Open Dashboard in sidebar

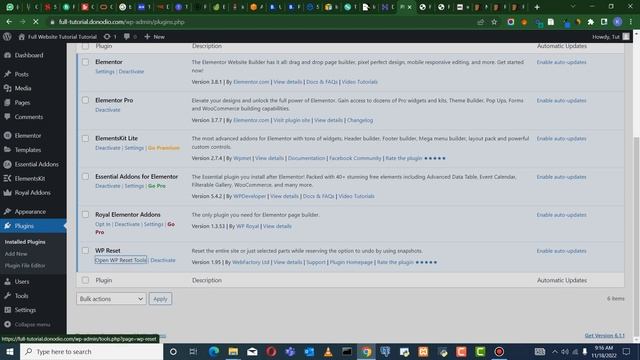tap(29, 55)
